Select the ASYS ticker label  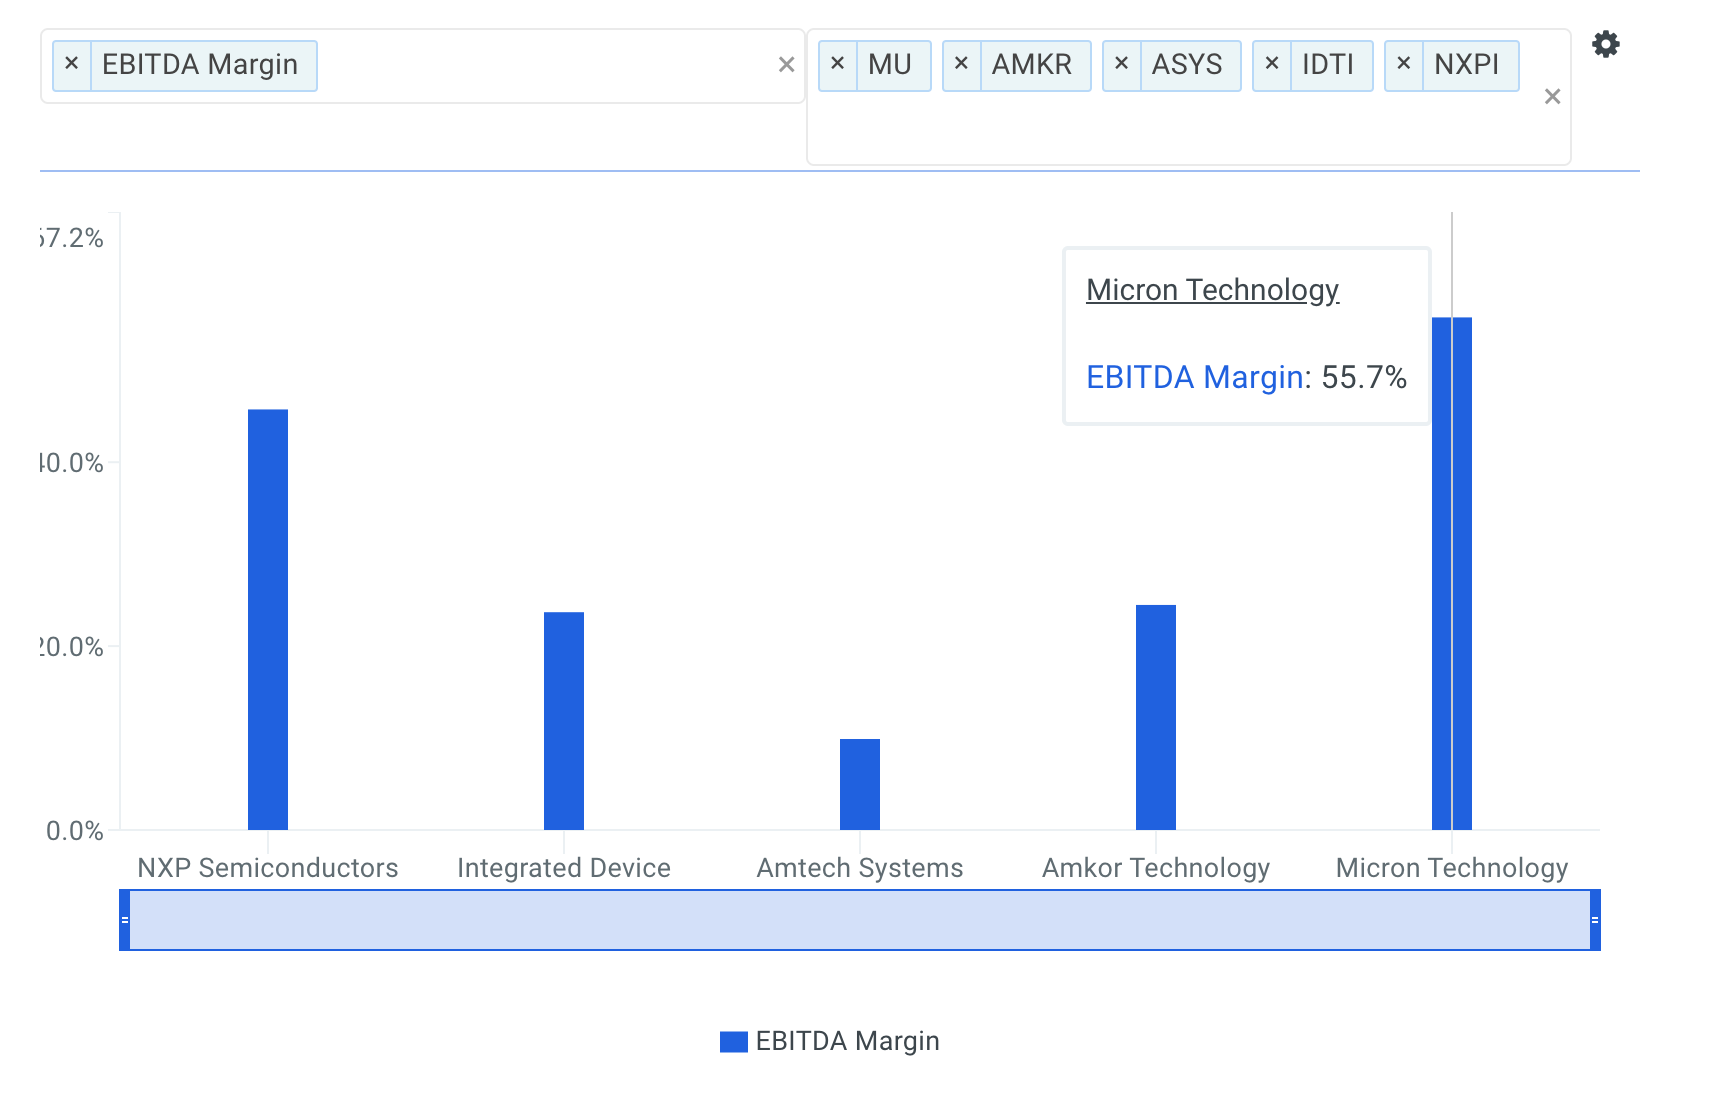(x=1187, y=65)
